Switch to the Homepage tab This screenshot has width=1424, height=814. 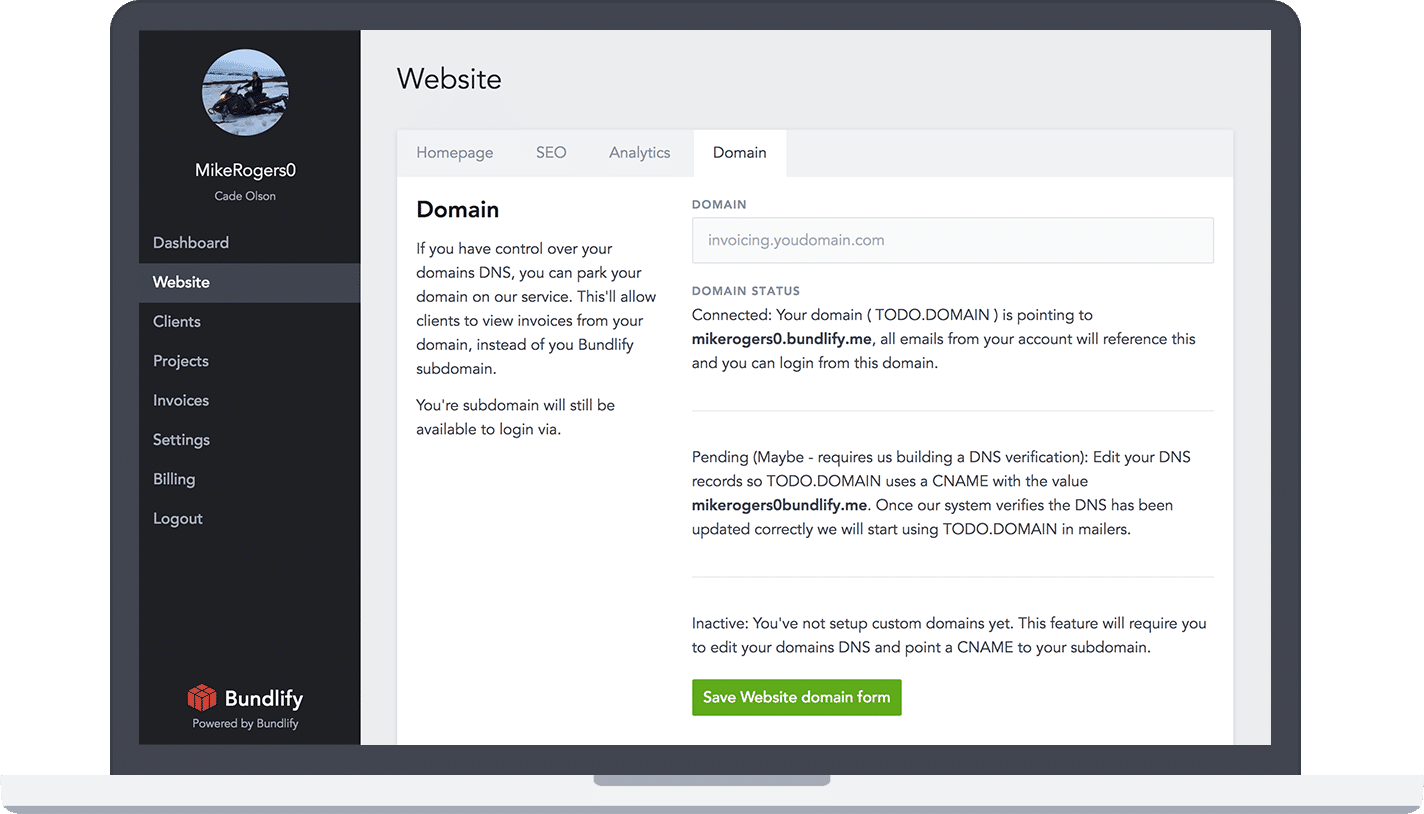point(455,153)
